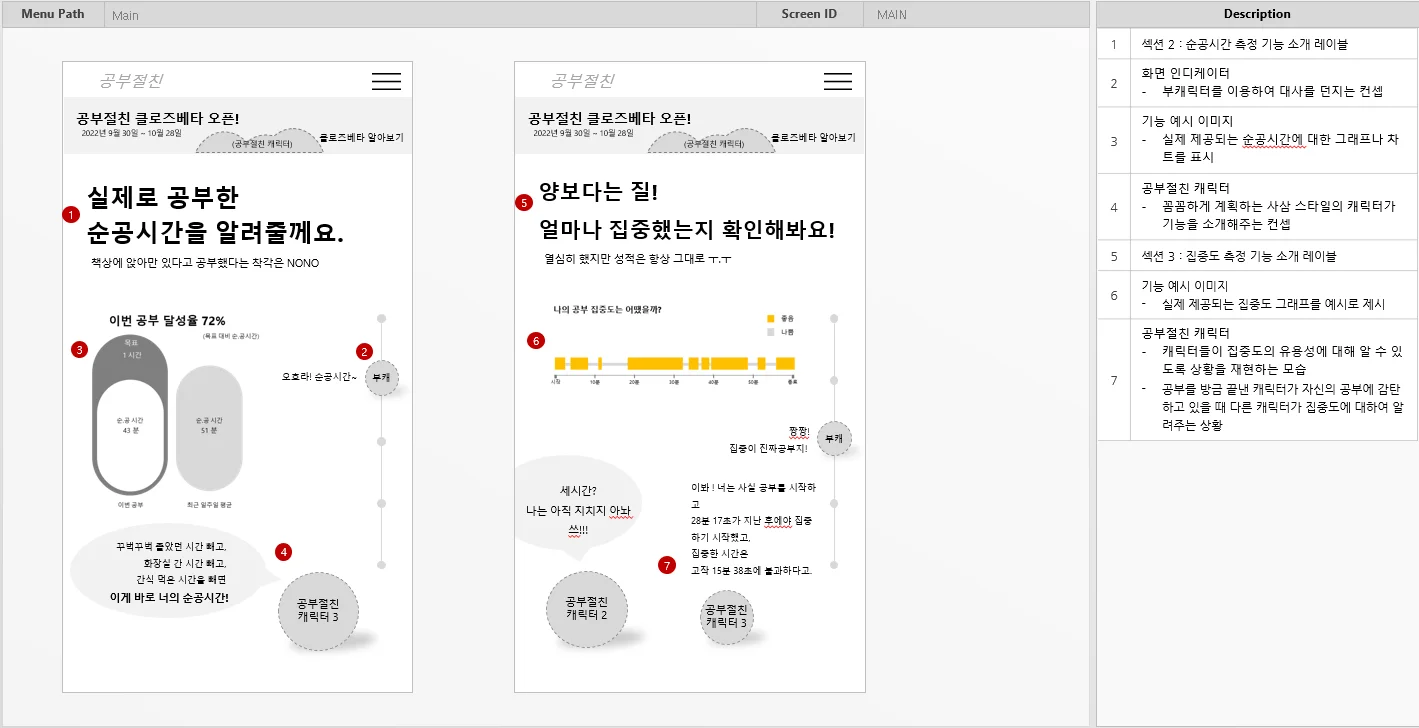Screen dimensions: 1419x728
Task: Click the banner title '공부절친 클로즈베타 오픈!' on 순공시간 mockup
Action: click(158, 118)
